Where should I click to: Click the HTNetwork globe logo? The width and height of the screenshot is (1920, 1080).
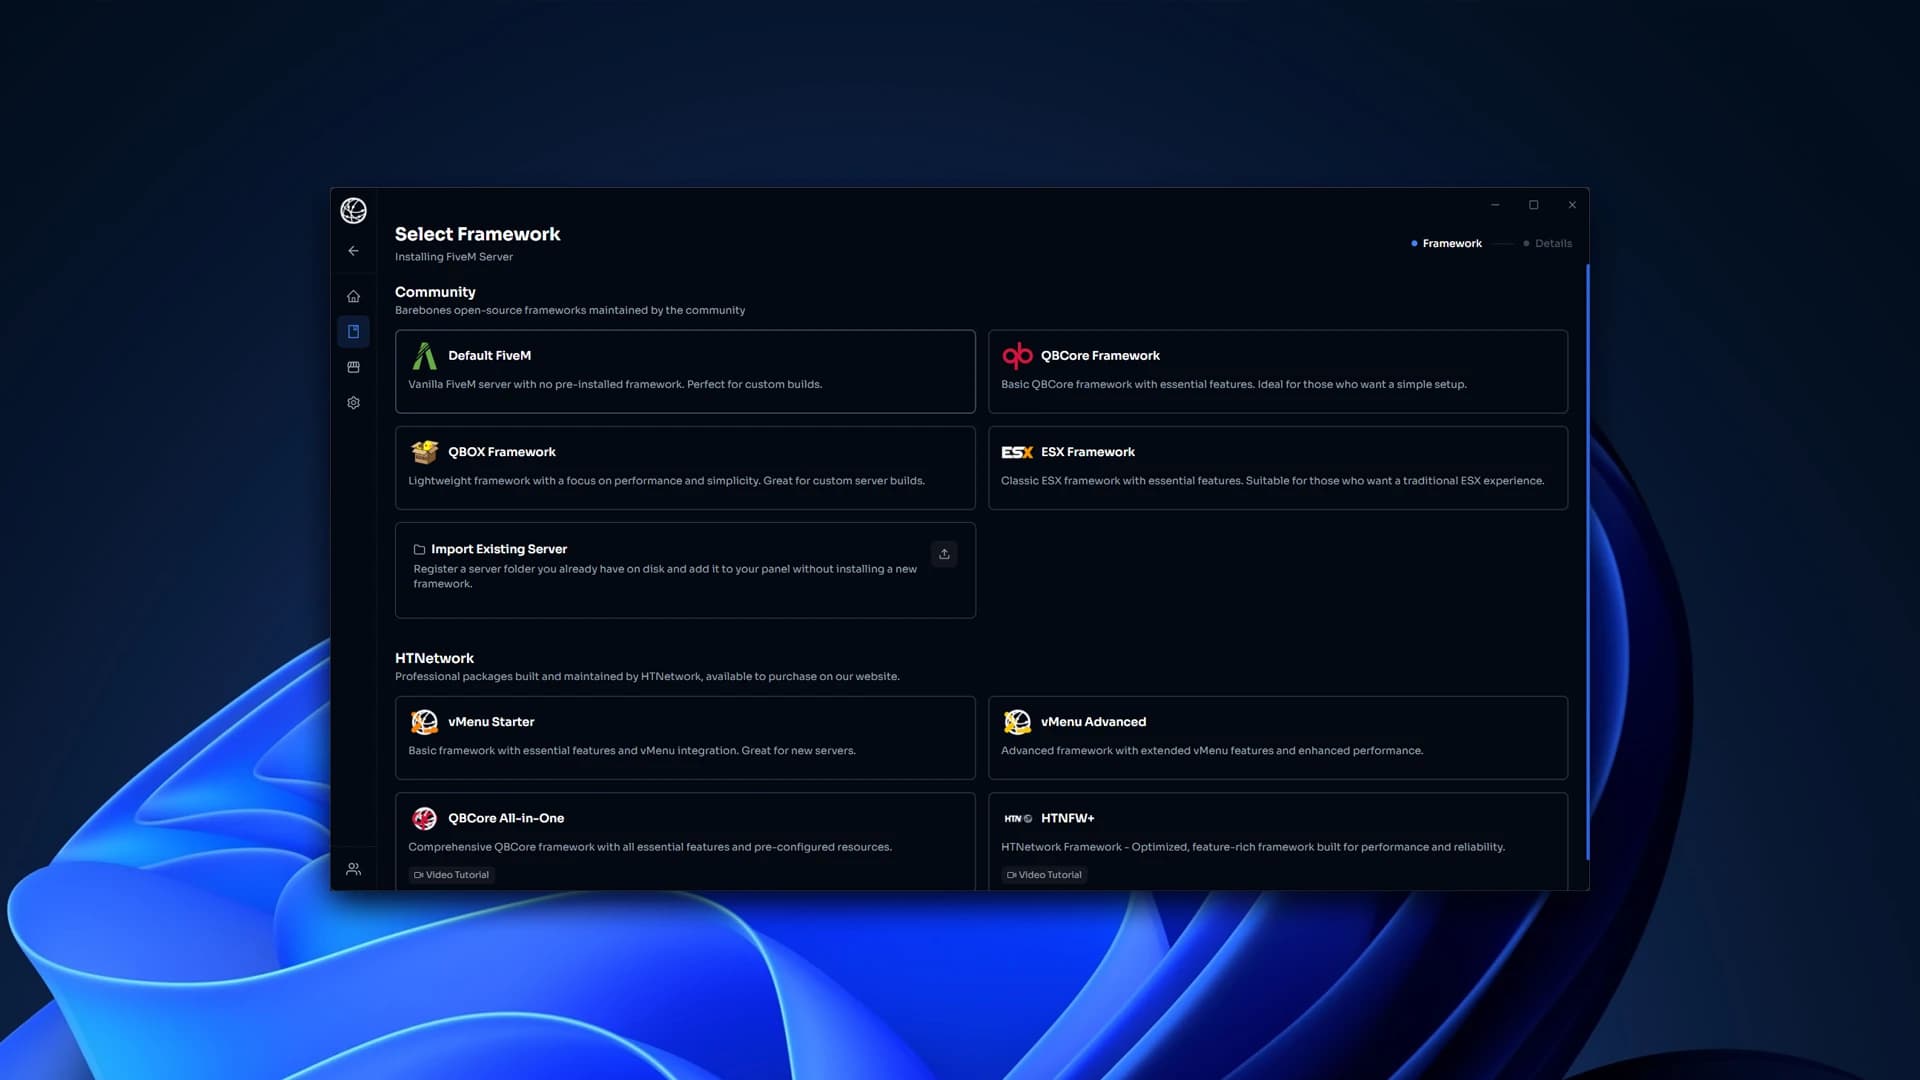coord(353,210)
